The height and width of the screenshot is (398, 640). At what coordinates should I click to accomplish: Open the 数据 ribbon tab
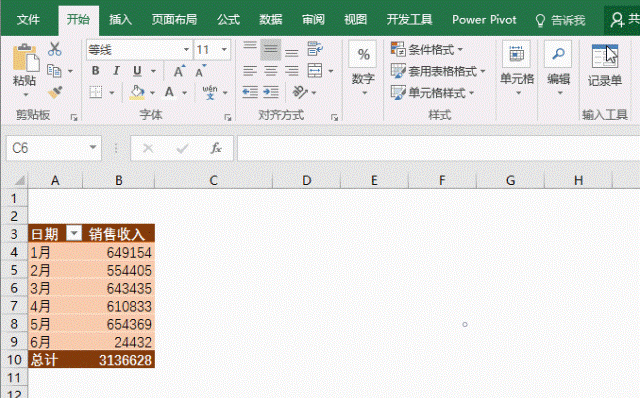tap(271, 20)
